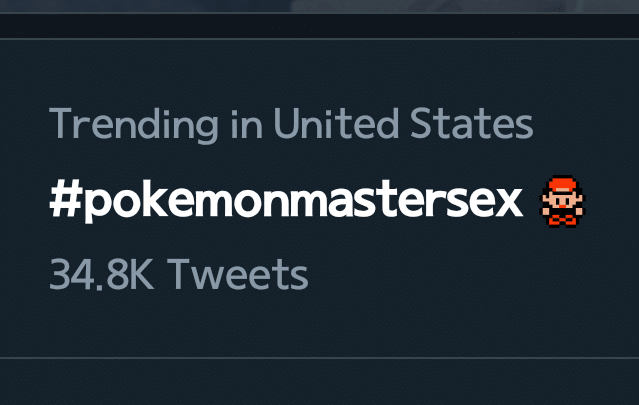
Task: Click the blank space right of 34.8K Tweets
Action: coord(450,273)
